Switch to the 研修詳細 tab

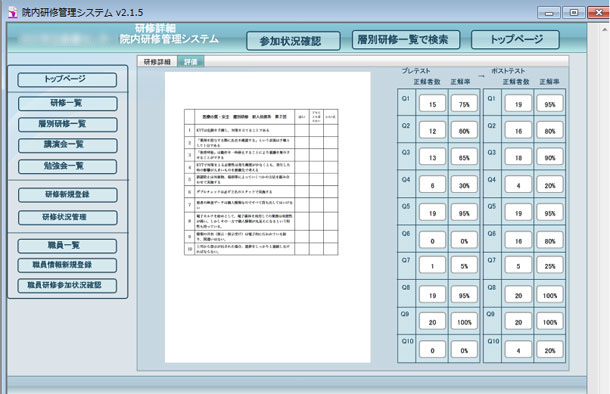click(x=157, y=62)
